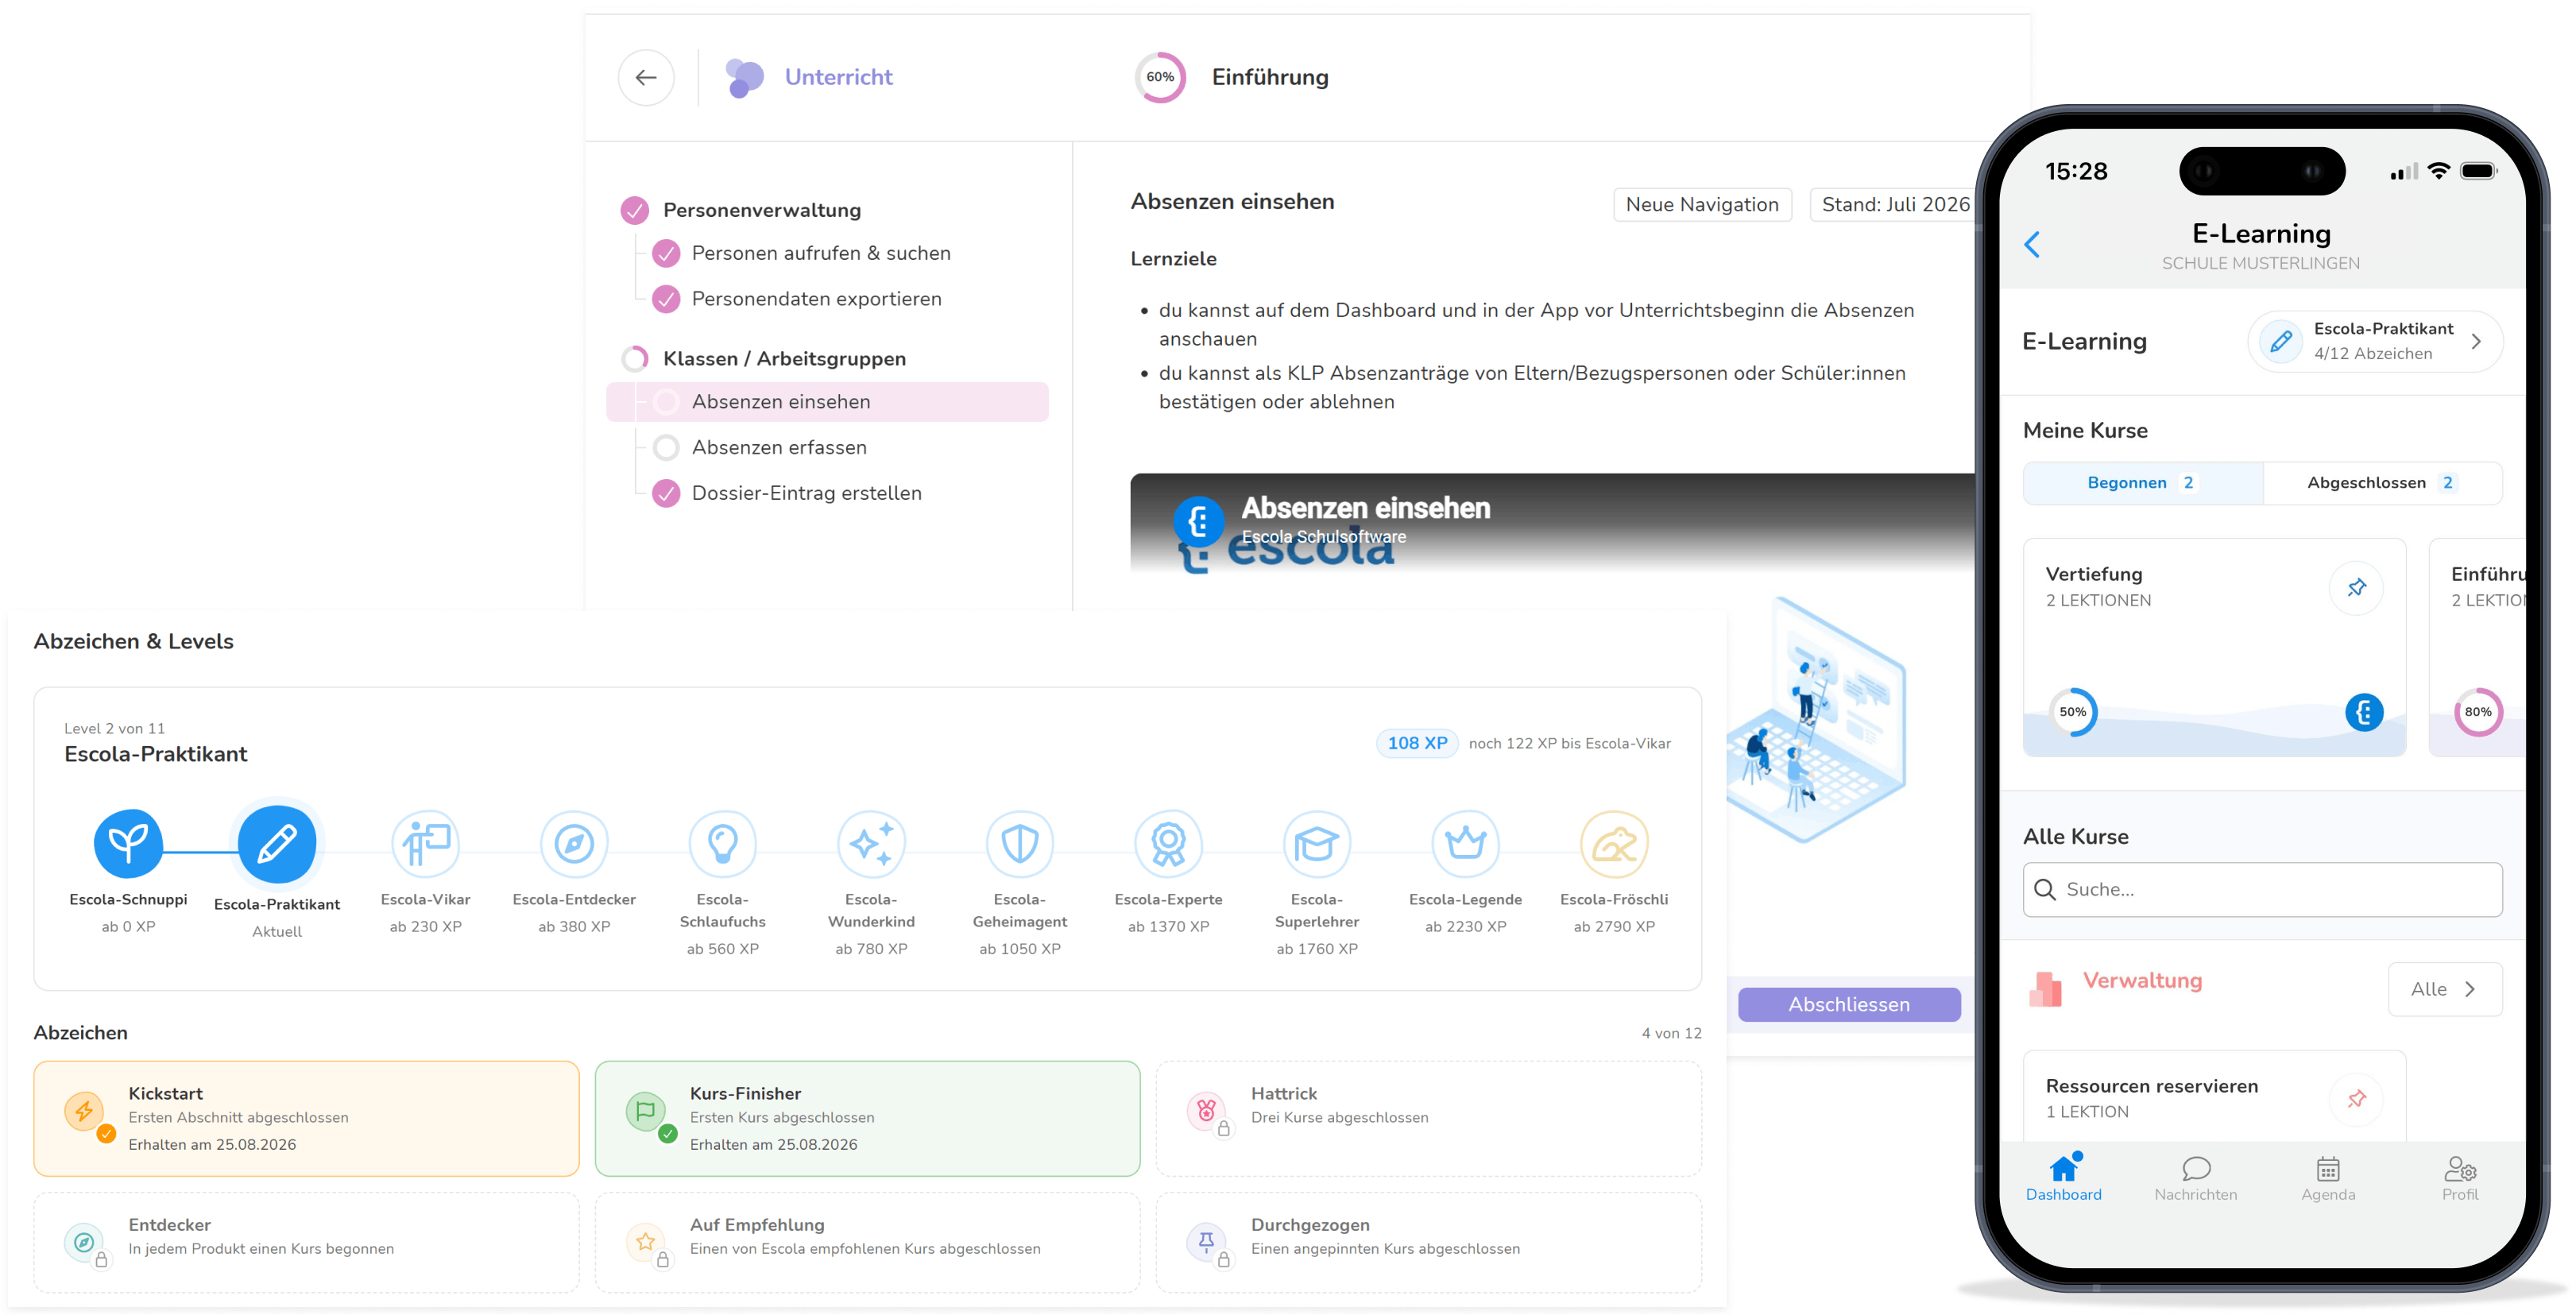Click the Escola-Superlehrer graduation cap icon
This screenshot has height=1315, width=2576.
(x=1316, y=843)
